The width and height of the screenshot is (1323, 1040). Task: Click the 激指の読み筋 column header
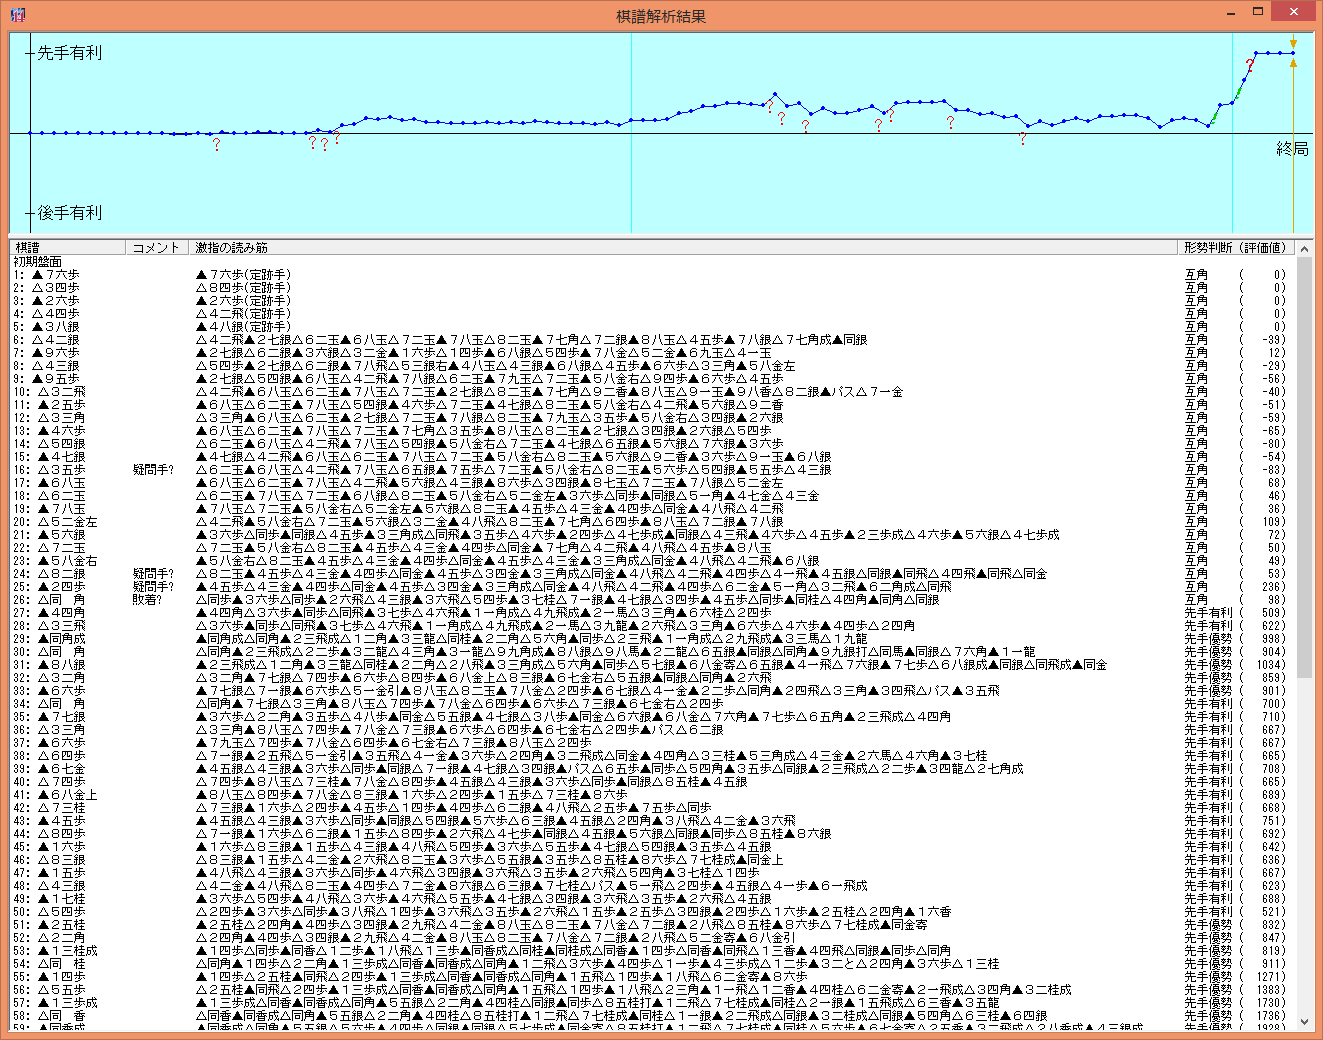232,247
